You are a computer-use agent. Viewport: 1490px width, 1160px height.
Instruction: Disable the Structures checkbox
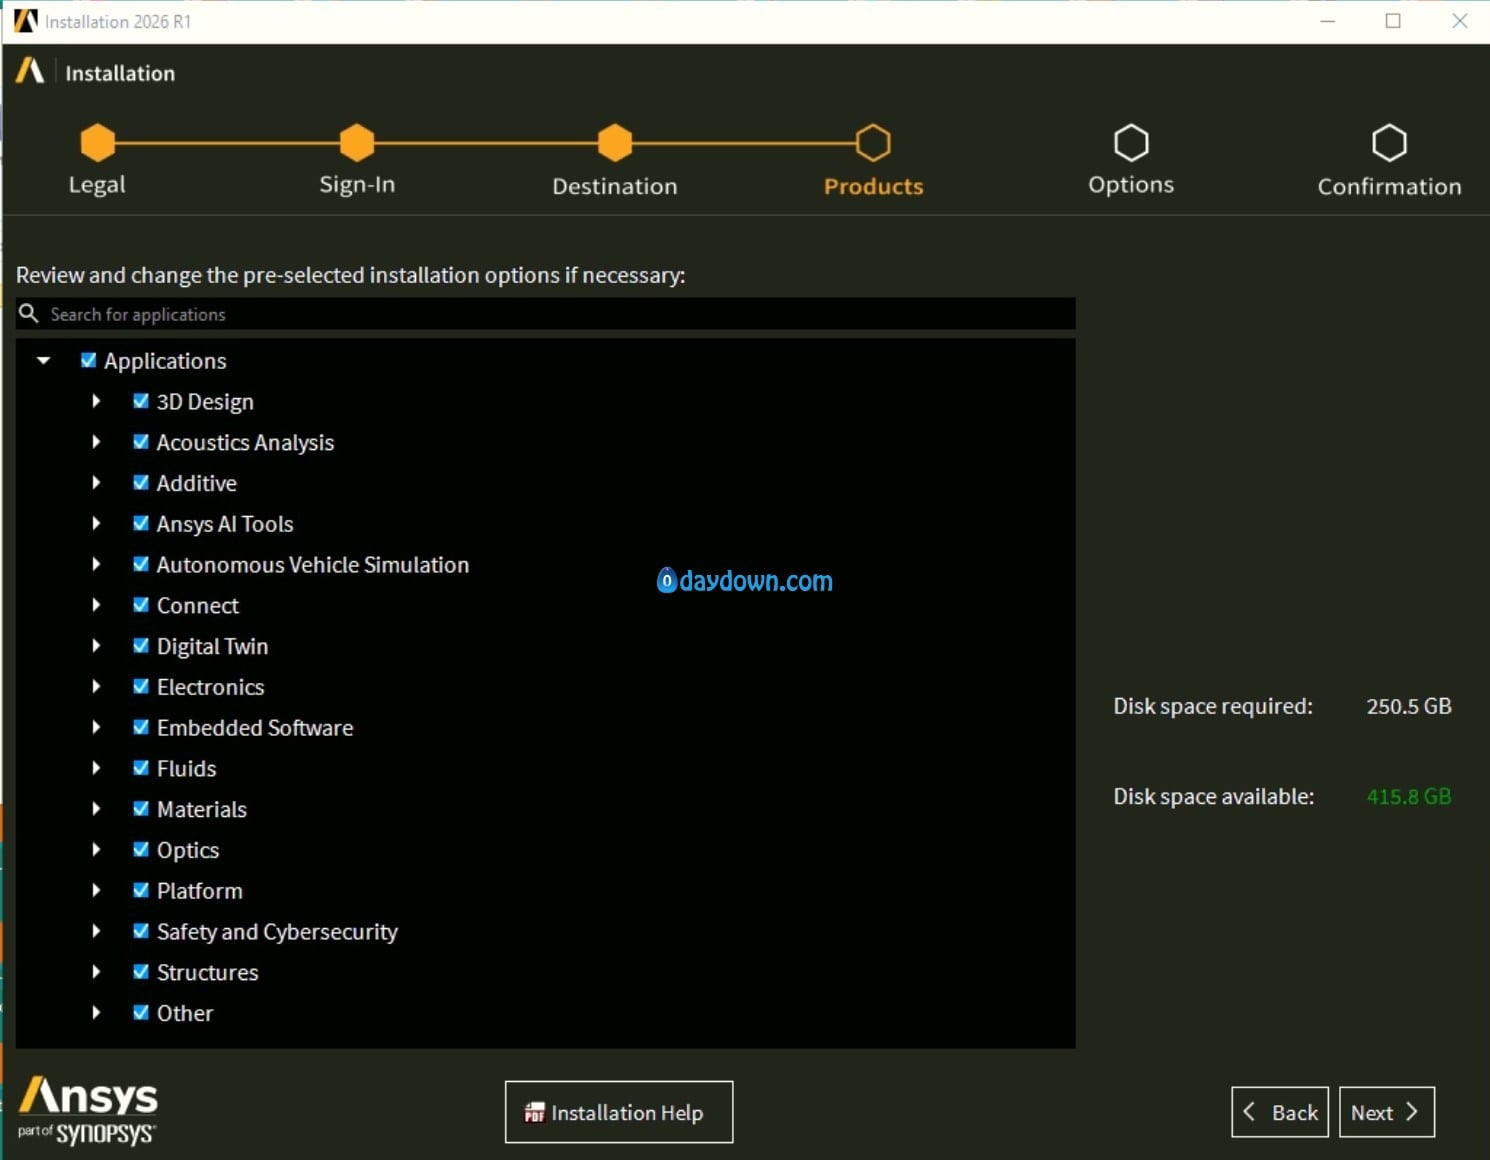pyautogui.click(x=141, y=972)
